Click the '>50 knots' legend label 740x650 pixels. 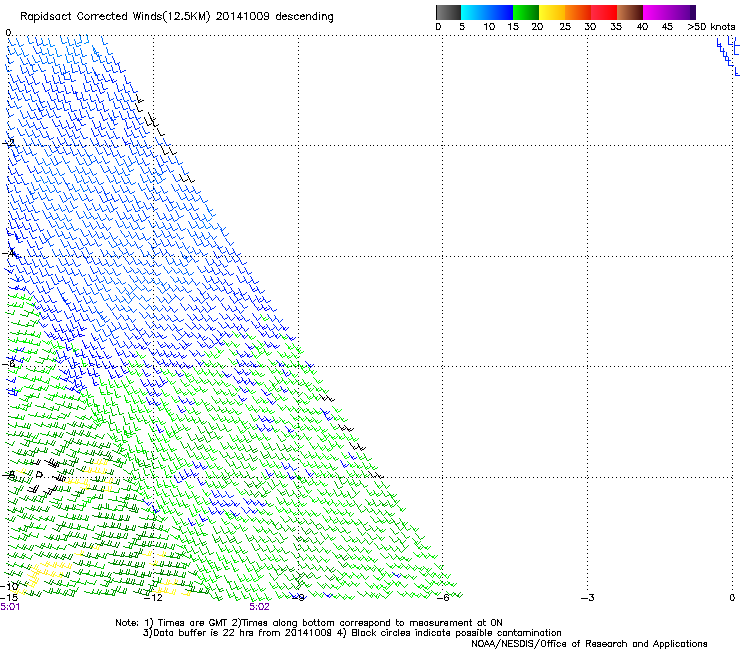(x=711, y=27)
